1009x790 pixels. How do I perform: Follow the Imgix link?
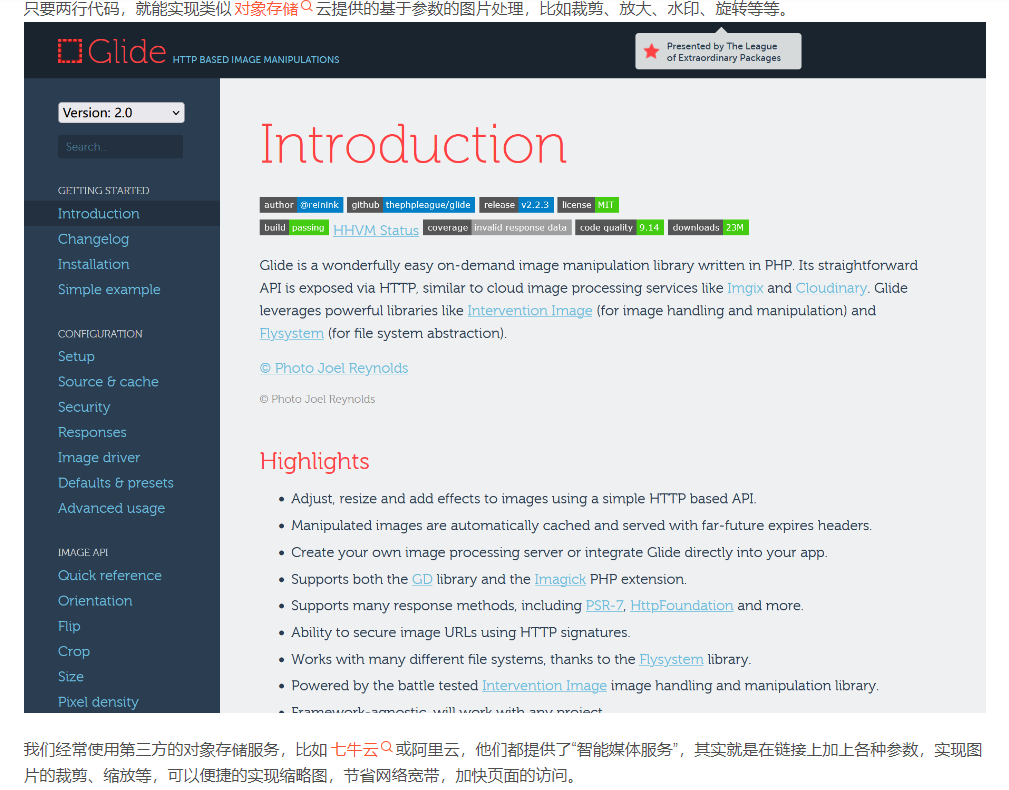[745, 288]
